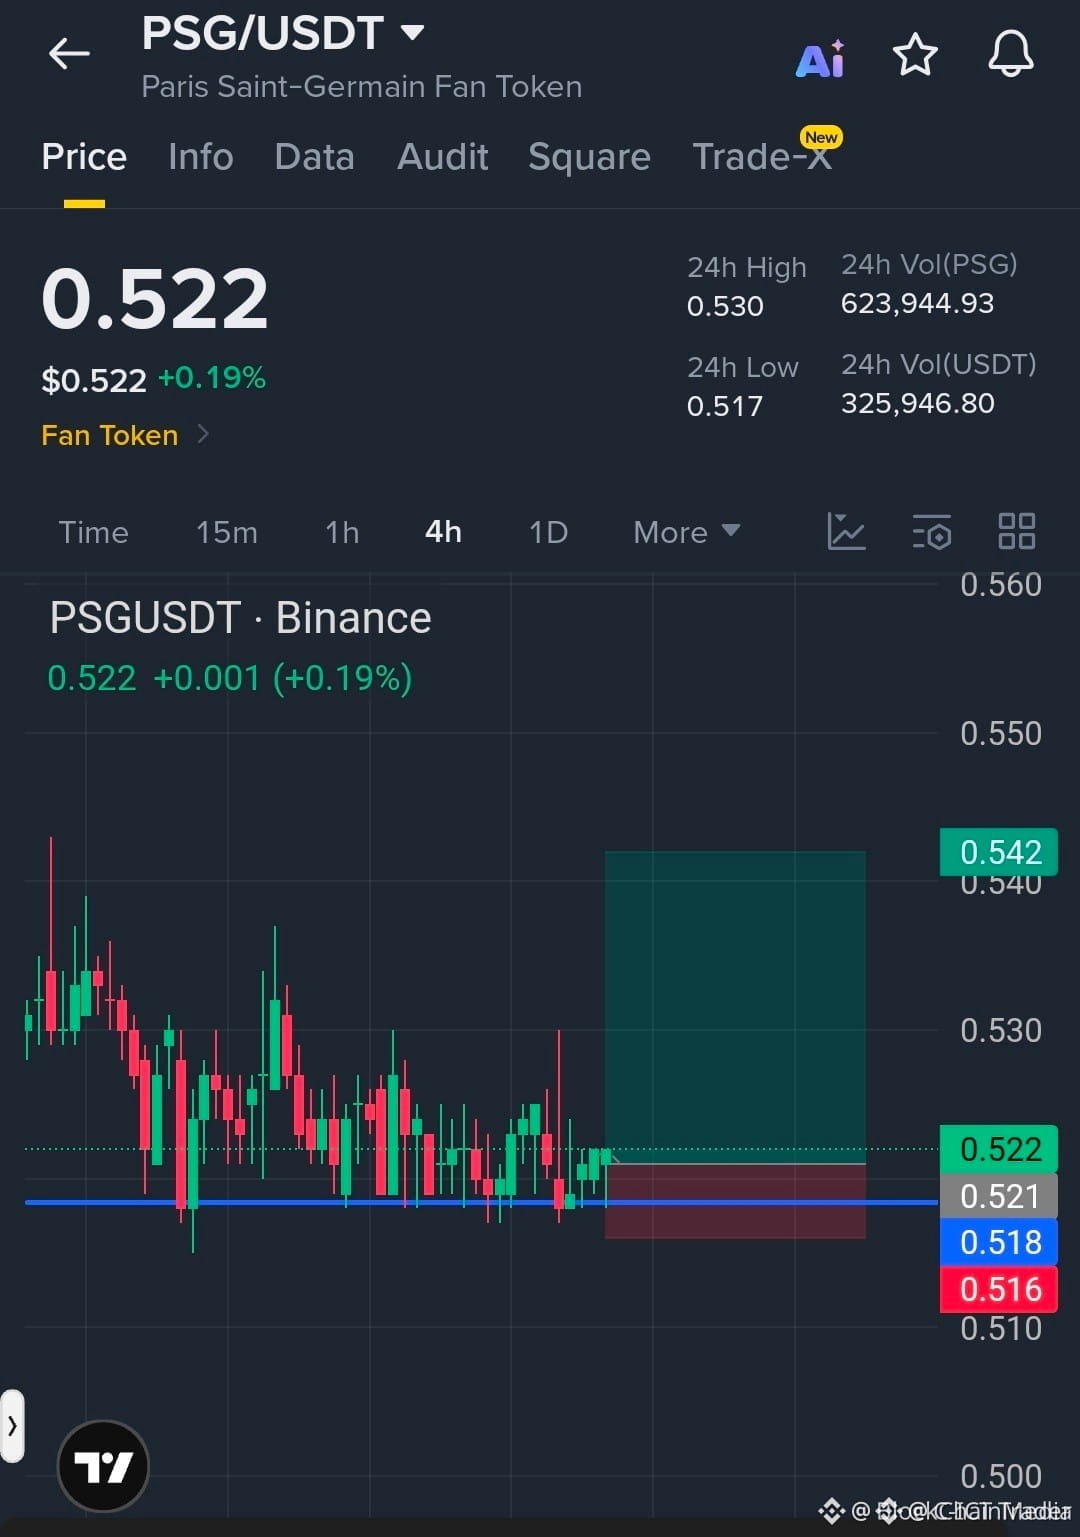Select the green 0.542 target price label
The image size is (1080, 1537).
pos(999,852)
